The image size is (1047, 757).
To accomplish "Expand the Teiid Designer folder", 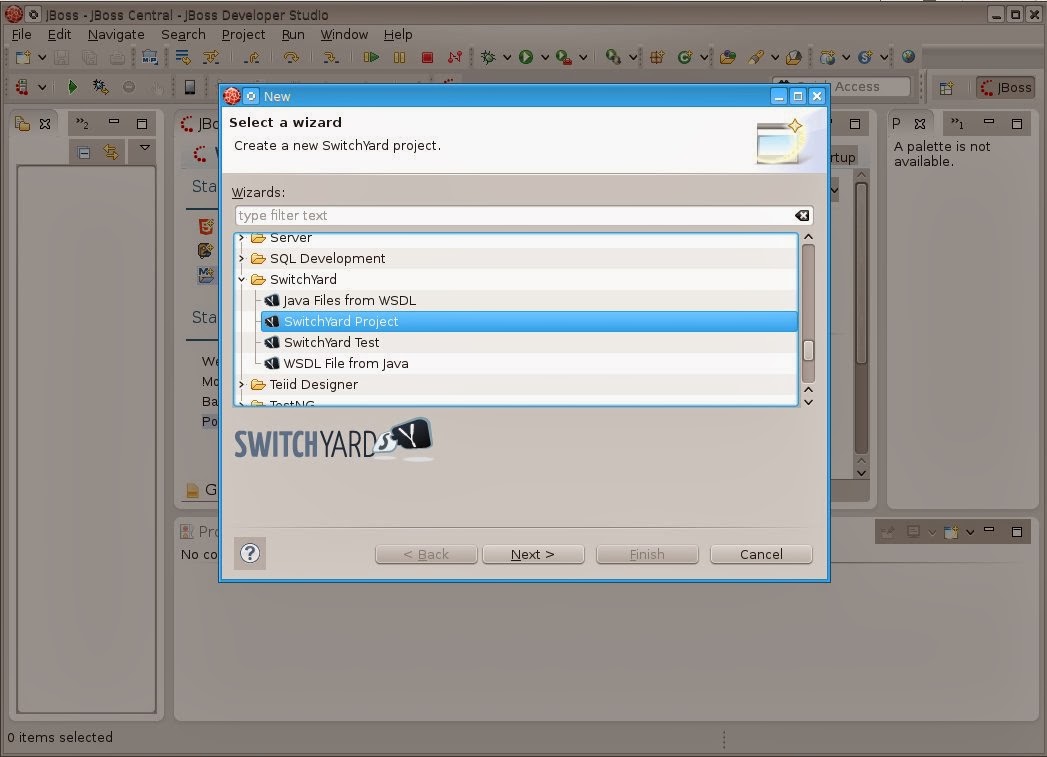I will point(242,385).
